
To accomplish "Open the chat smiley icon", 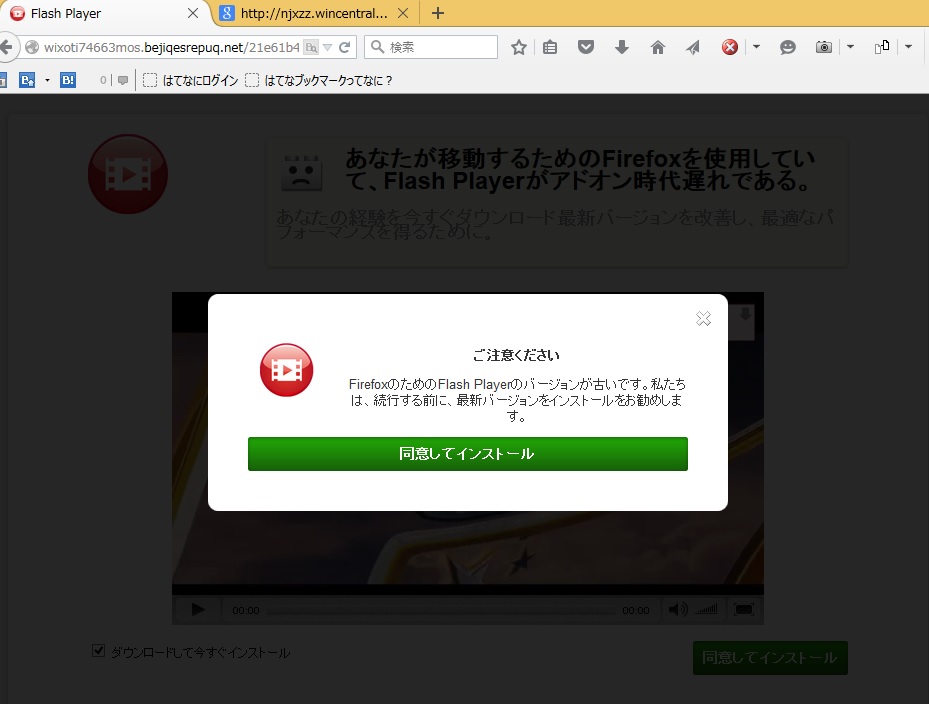I will (x=787, y=47).
